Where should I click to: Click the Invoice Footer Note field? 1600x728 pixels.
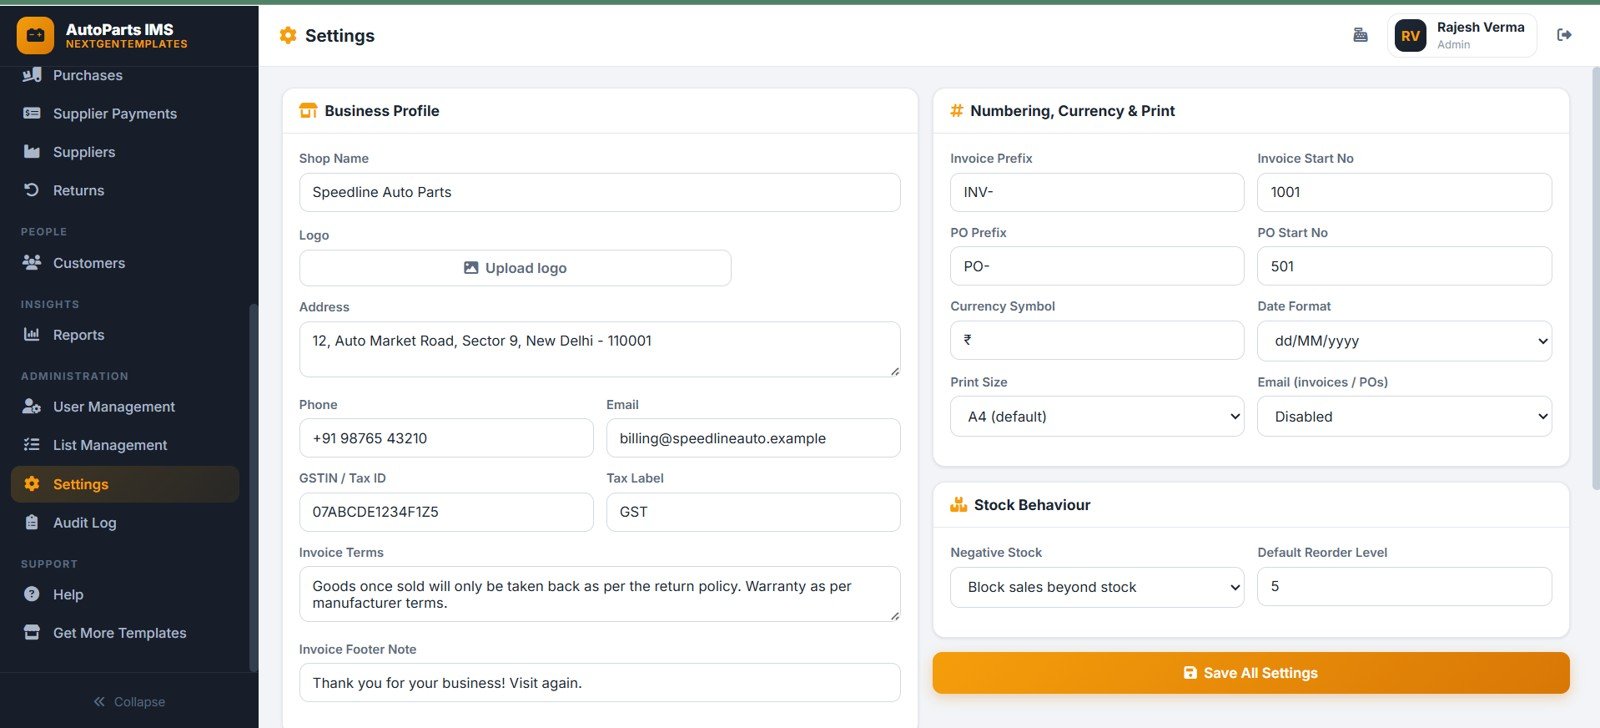click(x=600, y=683)
